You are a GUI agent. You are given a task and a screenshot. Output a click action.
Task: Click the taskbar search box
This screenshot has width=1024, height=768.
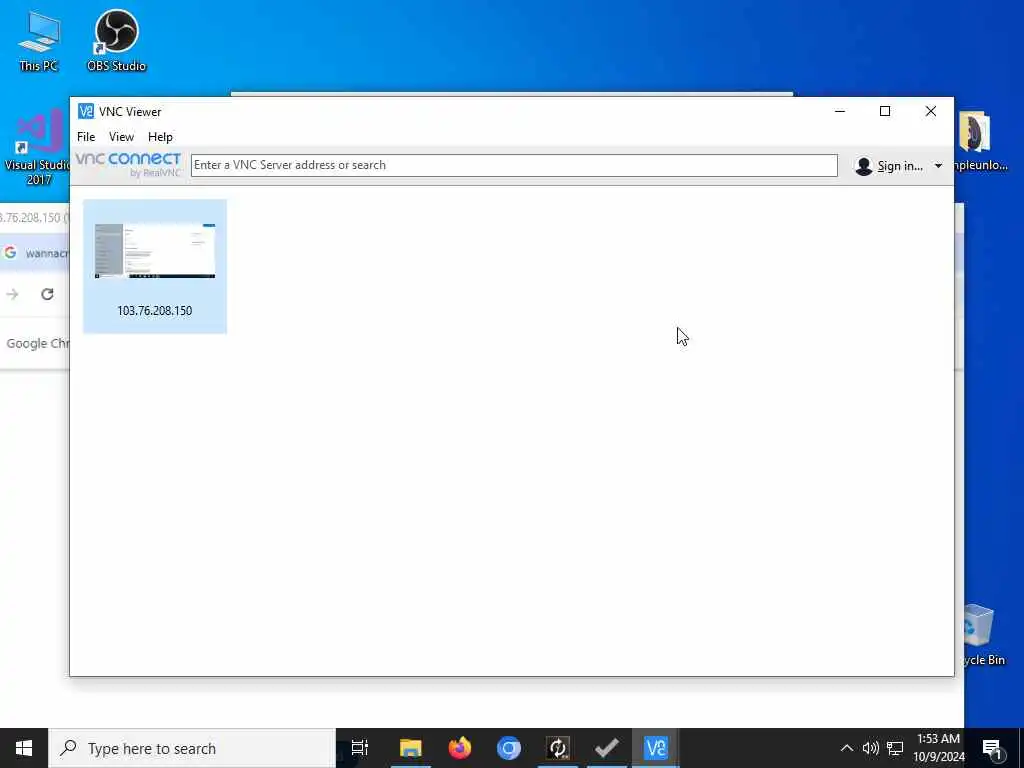coord(192,748)
